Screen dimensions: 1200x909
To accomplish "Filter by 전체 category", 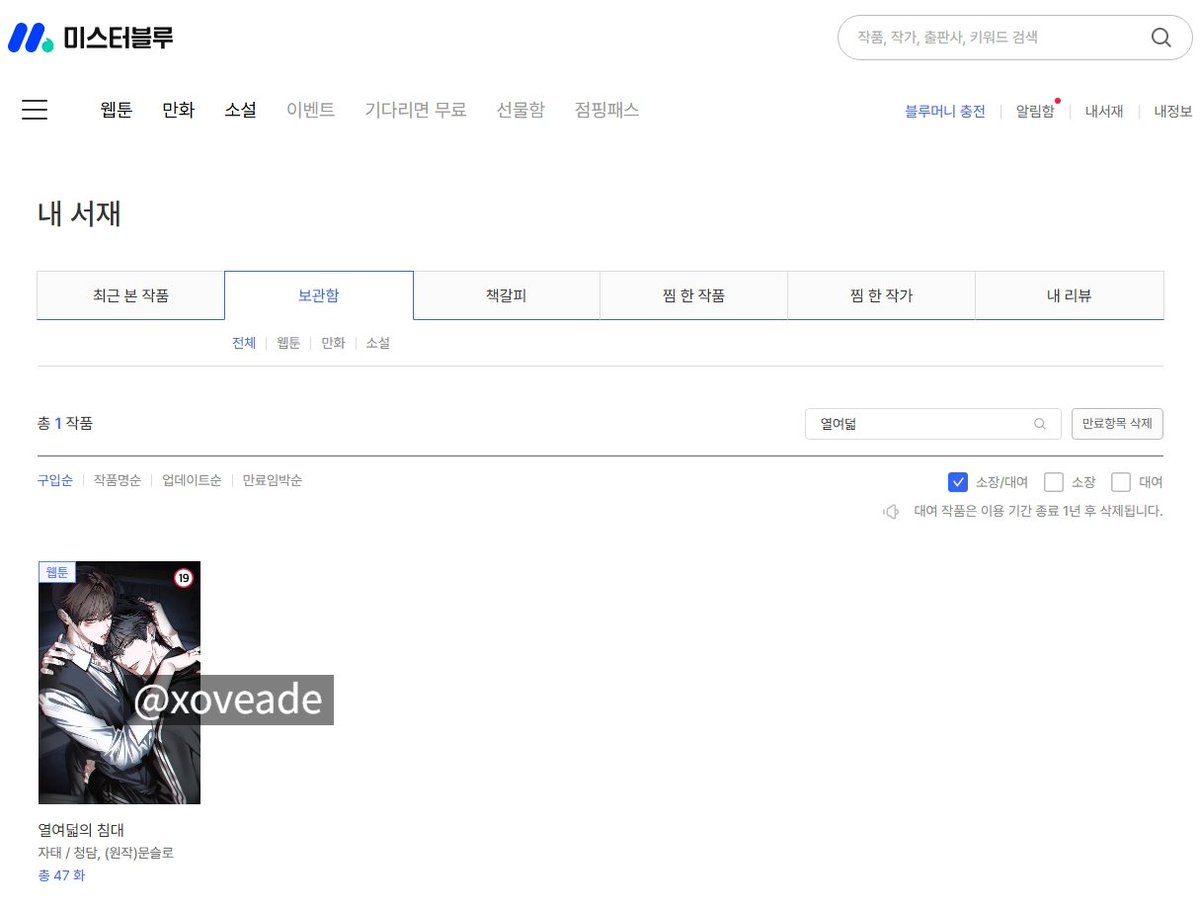I will click(x=244, y=343).
